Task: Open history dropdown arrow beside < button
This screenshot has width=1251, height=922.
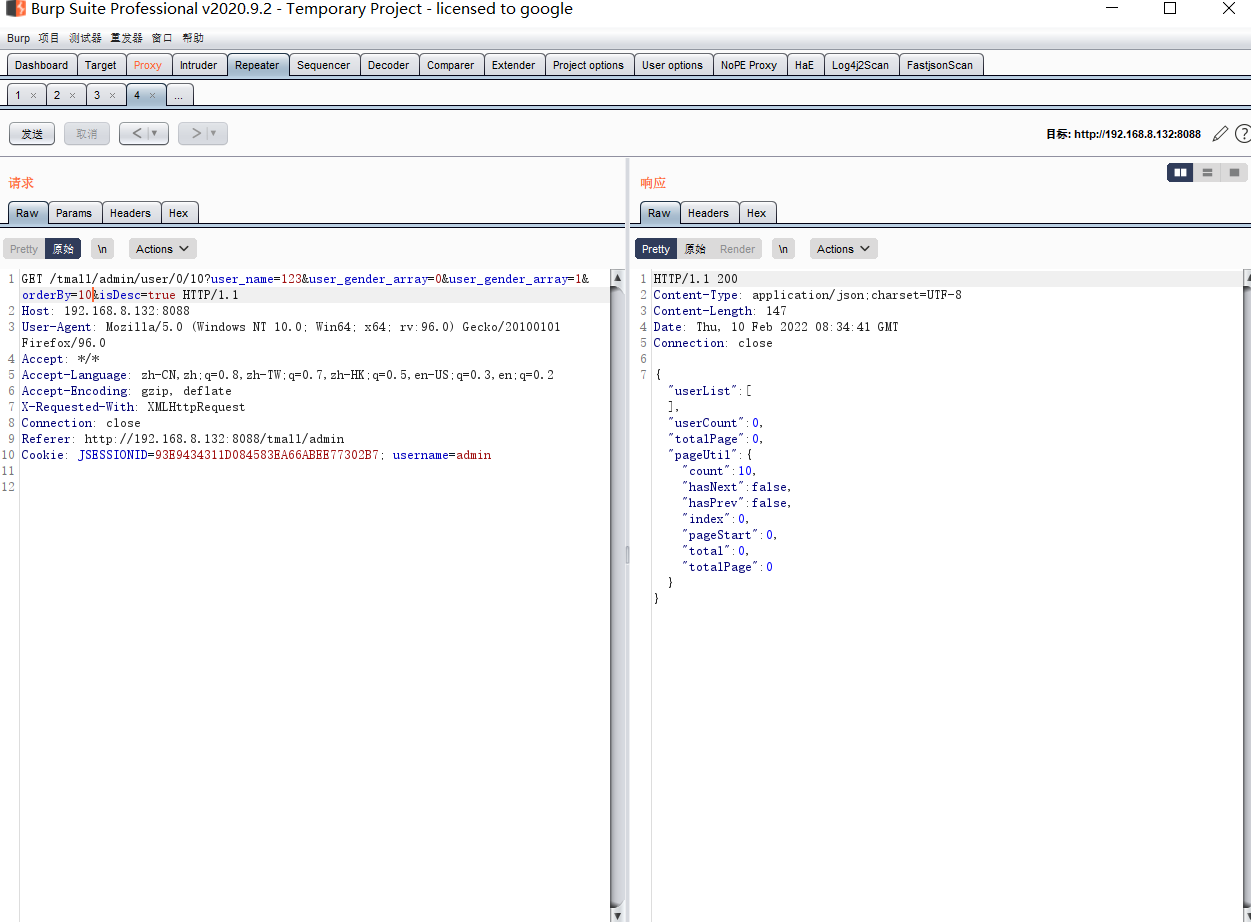Action: (x=156, y=134)
